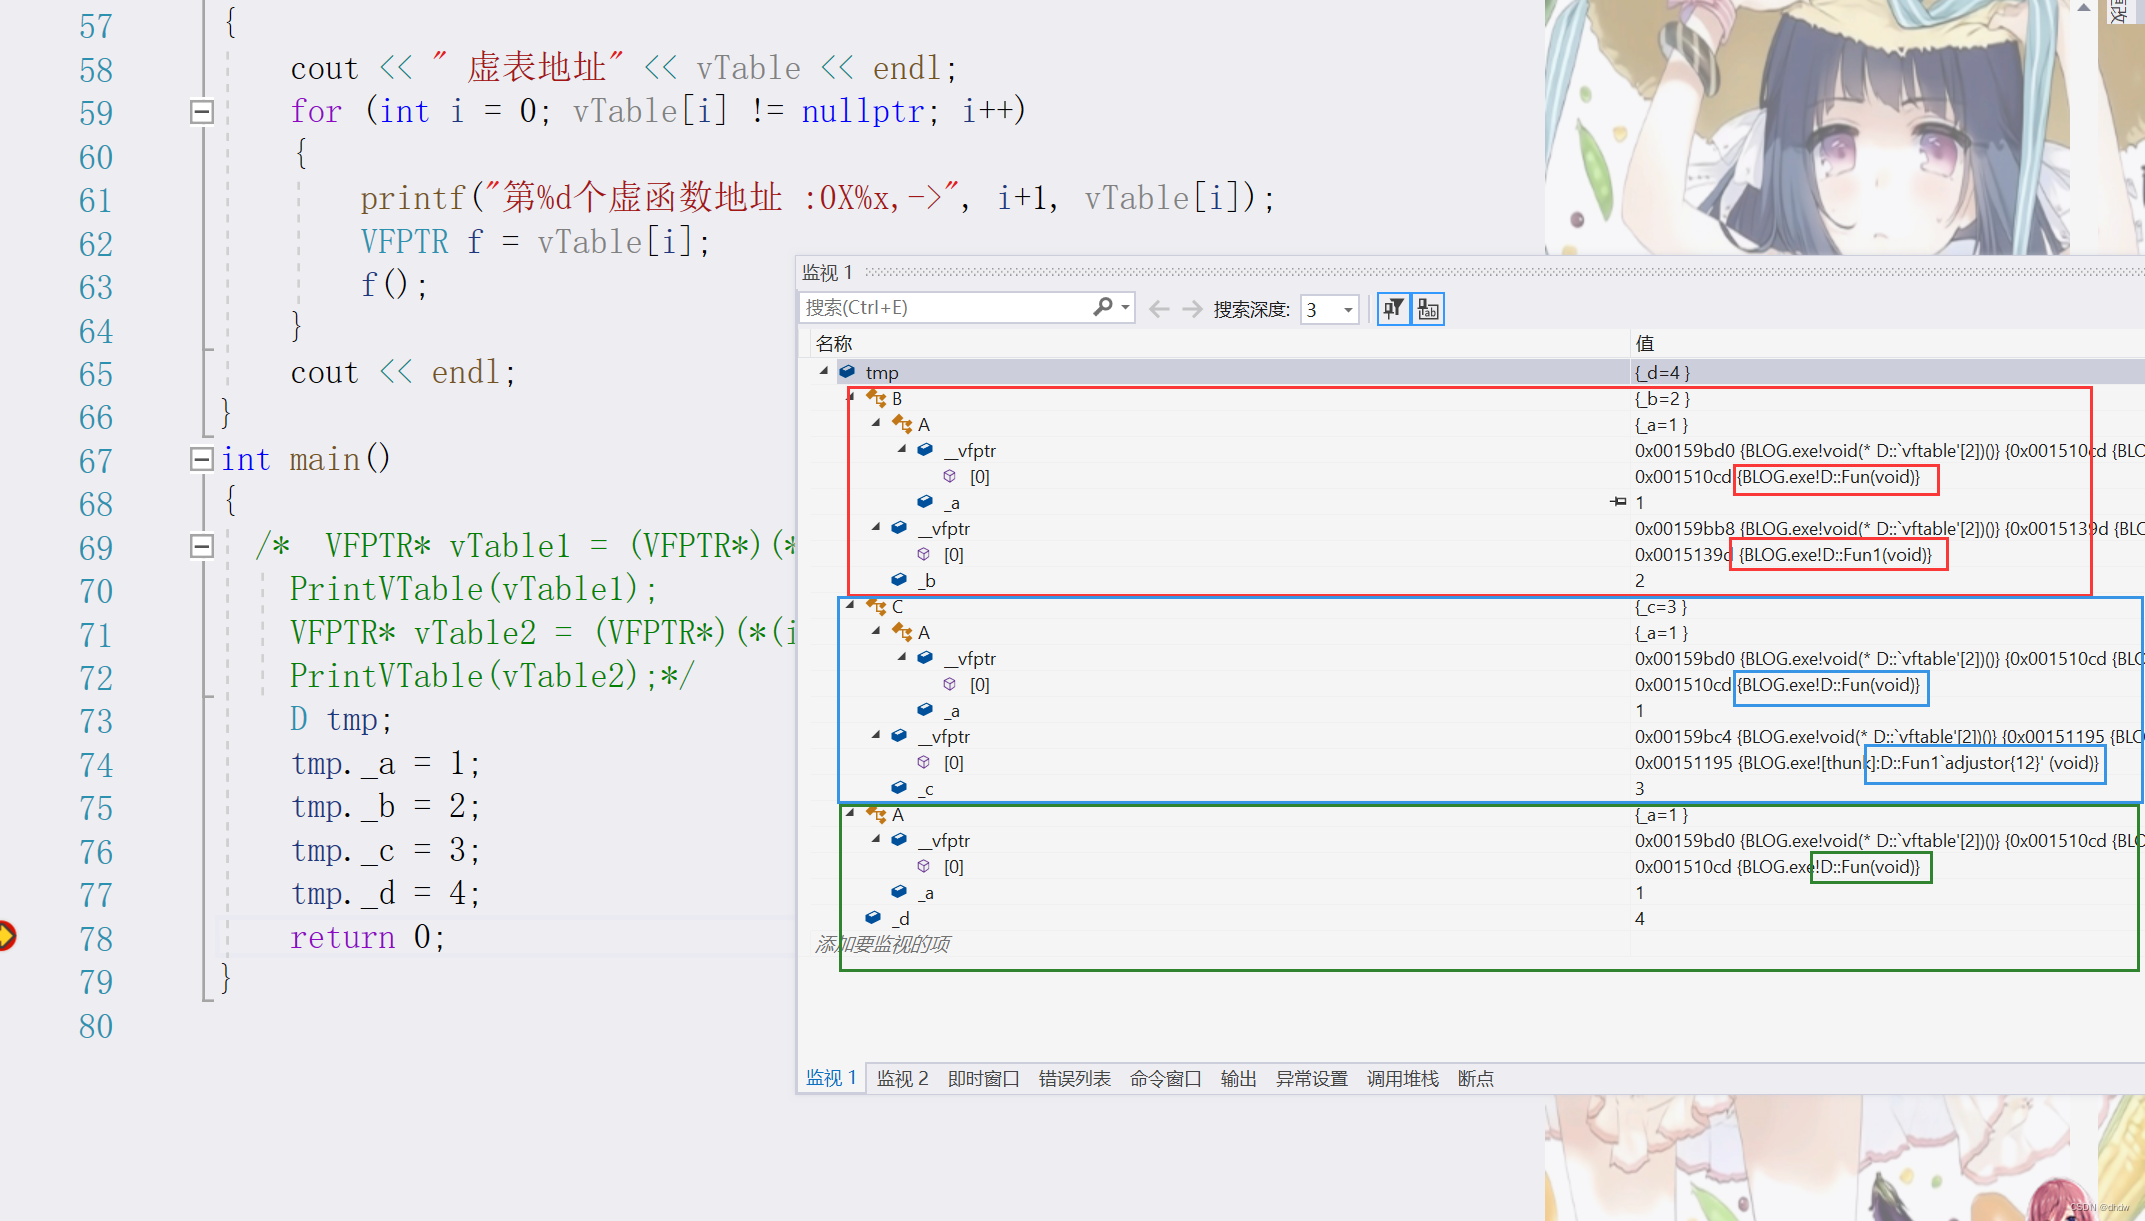The width and height of the screenshot is (2145, 1221).
Task: Click the _d field cube icon
Action: coord(873,918)
